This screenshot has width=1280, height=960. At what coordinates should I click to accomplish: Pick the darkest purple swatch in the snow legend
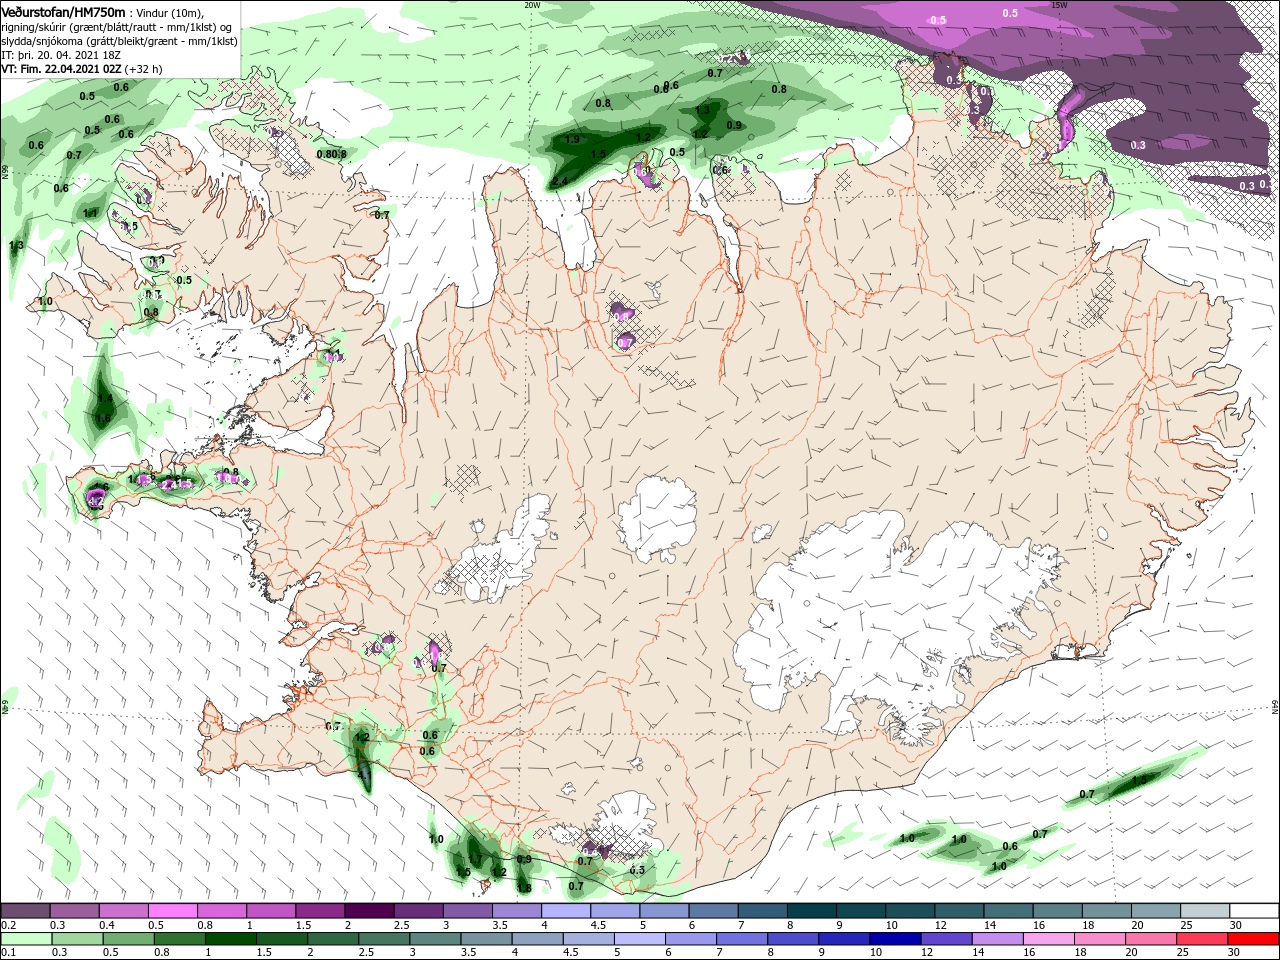(x=368, y=911)
